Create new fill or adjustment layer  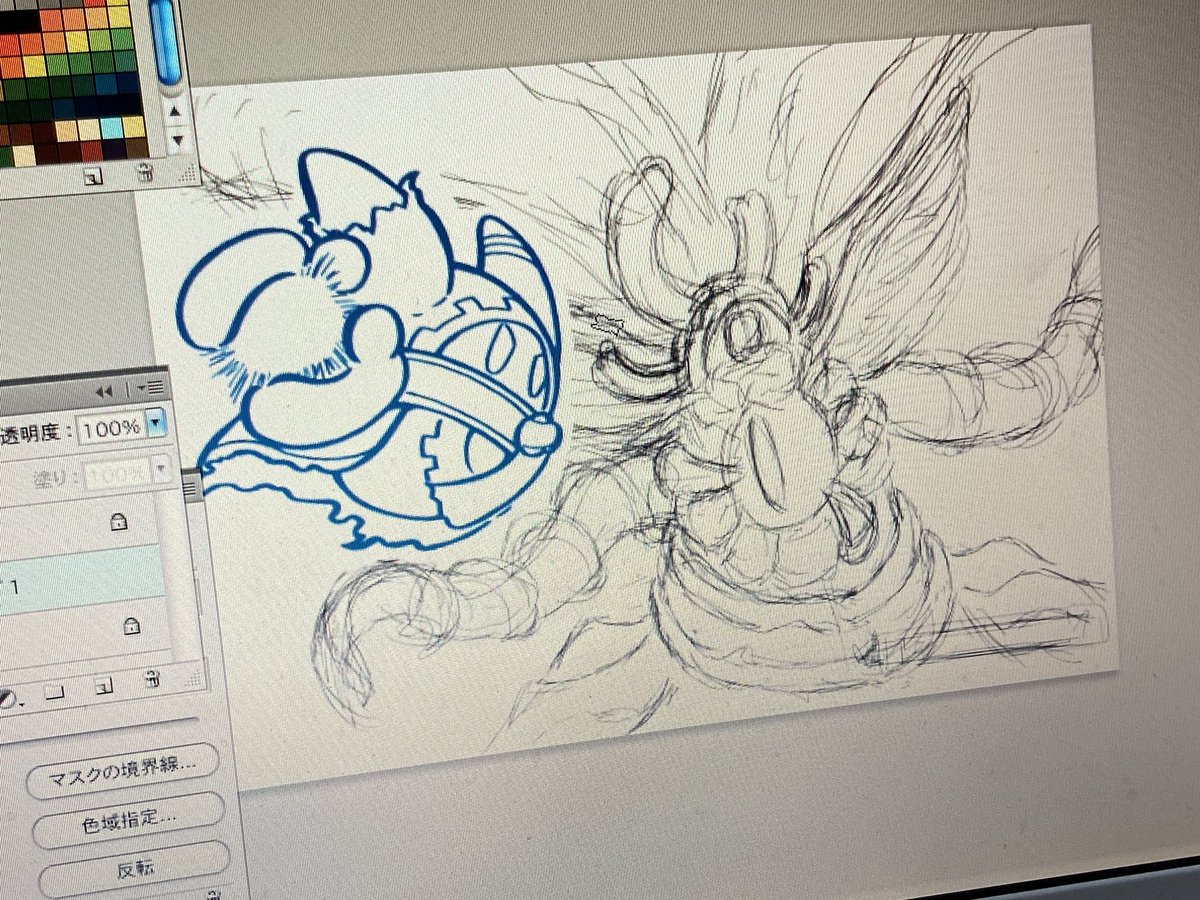pos(8,700)
